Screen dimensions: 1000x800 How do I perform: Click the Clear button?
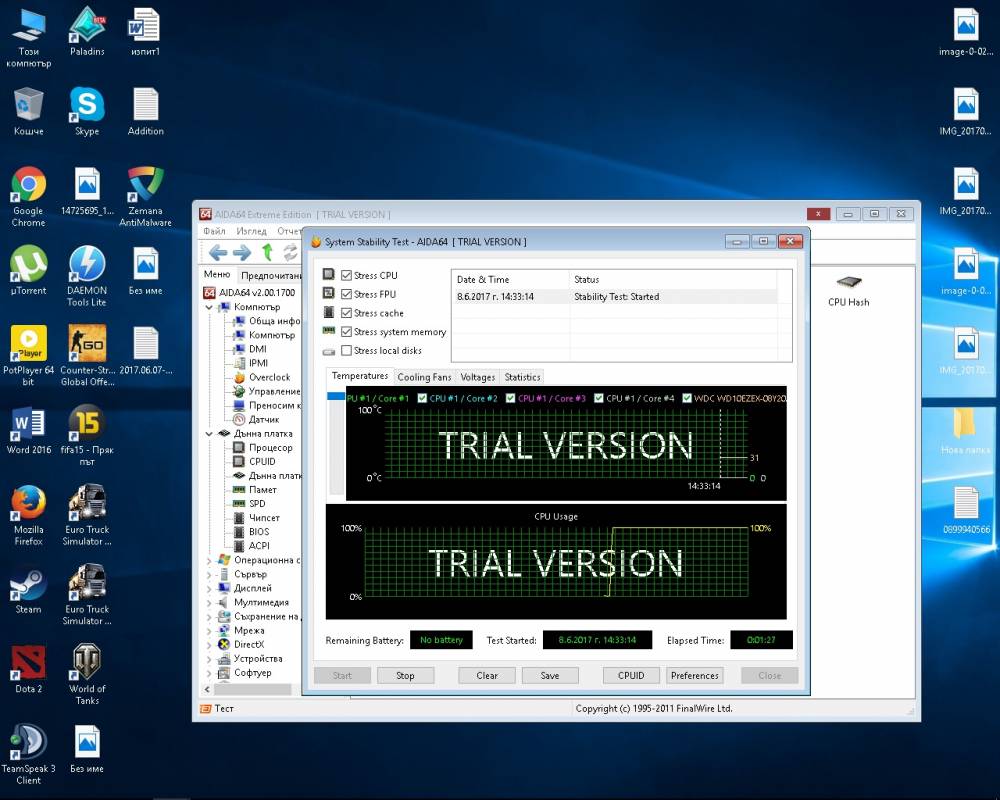[487, 676]
